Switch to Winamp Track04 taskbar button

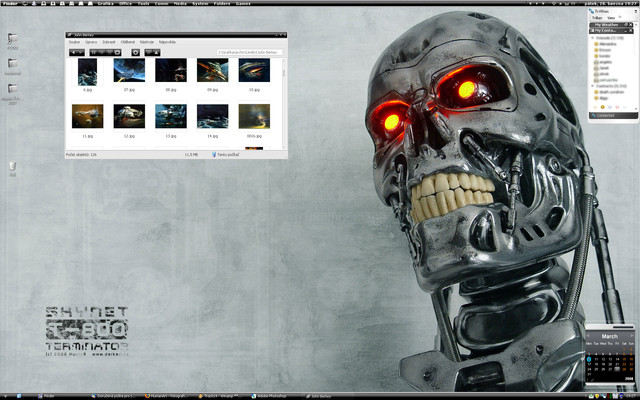pos(220,396)
